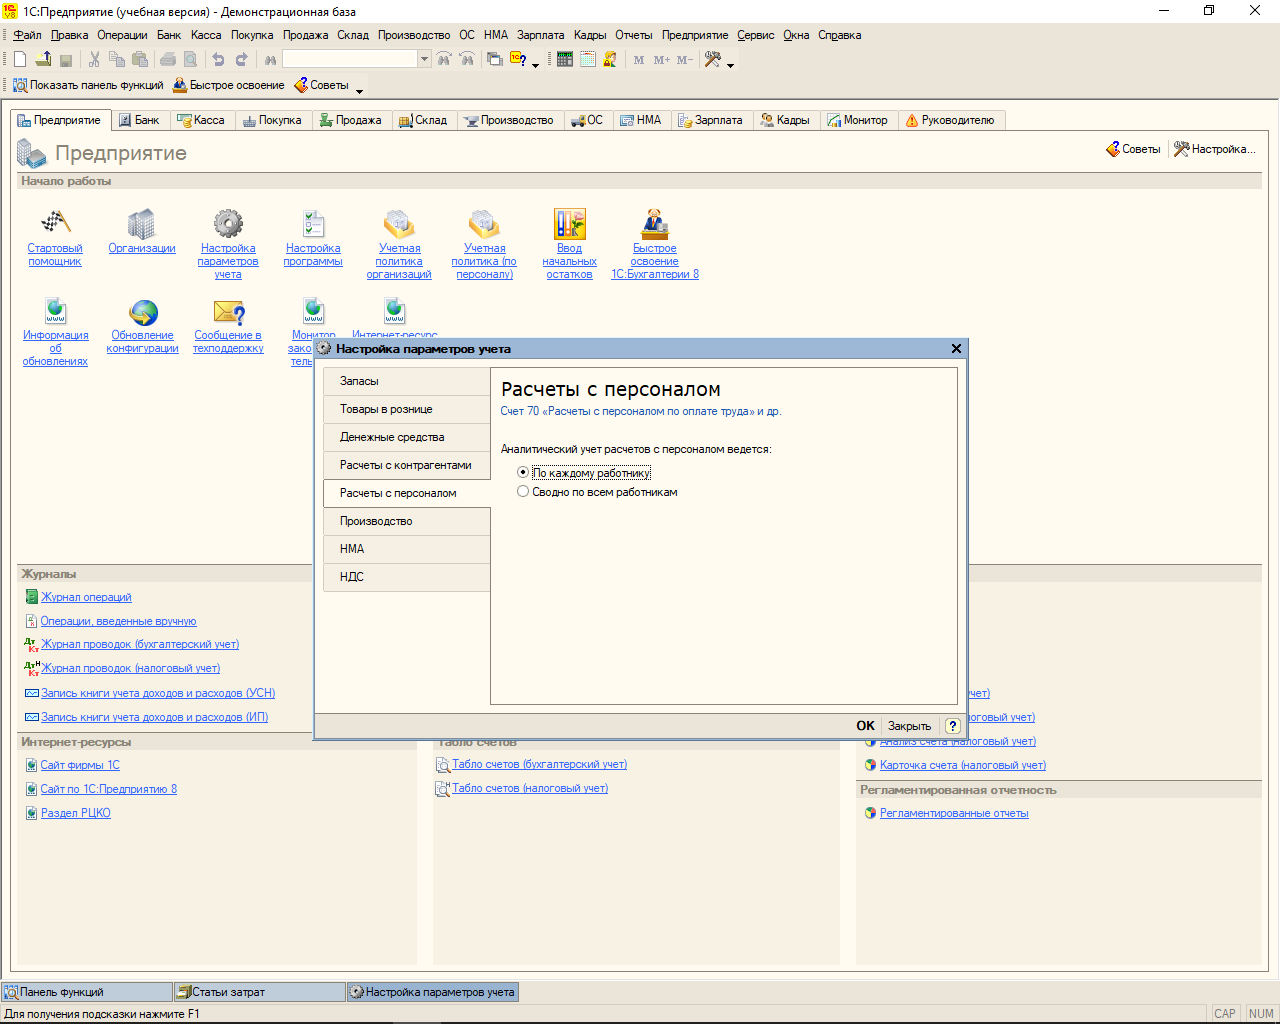Switch to Панель функций window in bottom bar
Image resolution: width=1280 pixels, height=1024 pixels.
coord(87,992)
